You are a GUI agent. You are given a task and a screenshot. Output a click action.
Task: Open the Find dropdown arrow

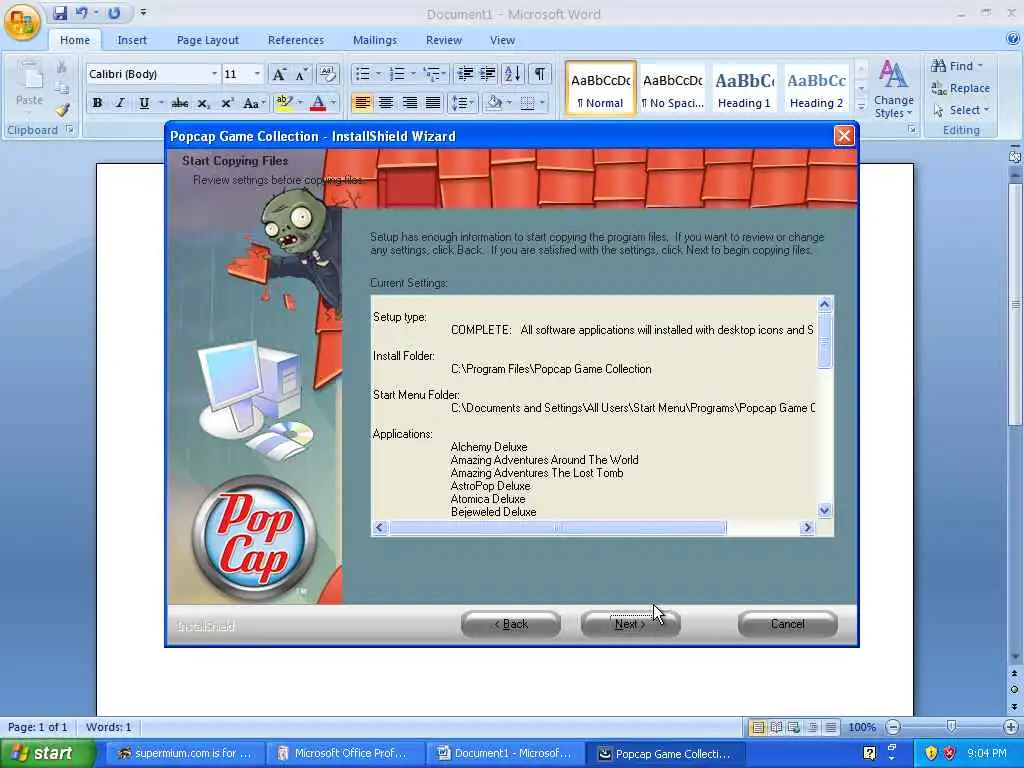point(980,66)
